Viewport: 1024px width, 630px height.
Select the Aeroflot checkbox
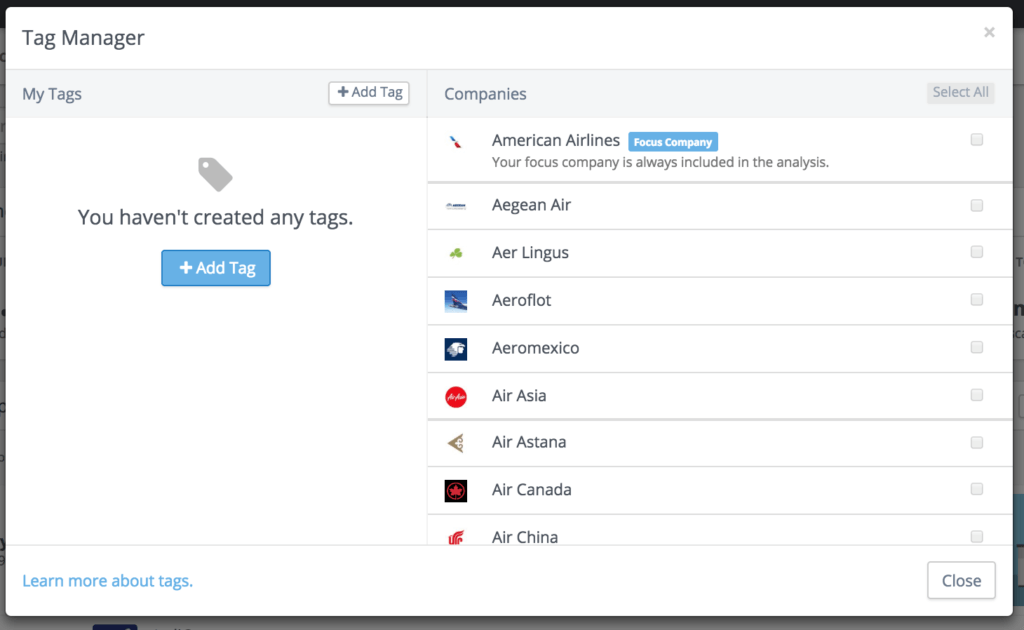point(976,300)
